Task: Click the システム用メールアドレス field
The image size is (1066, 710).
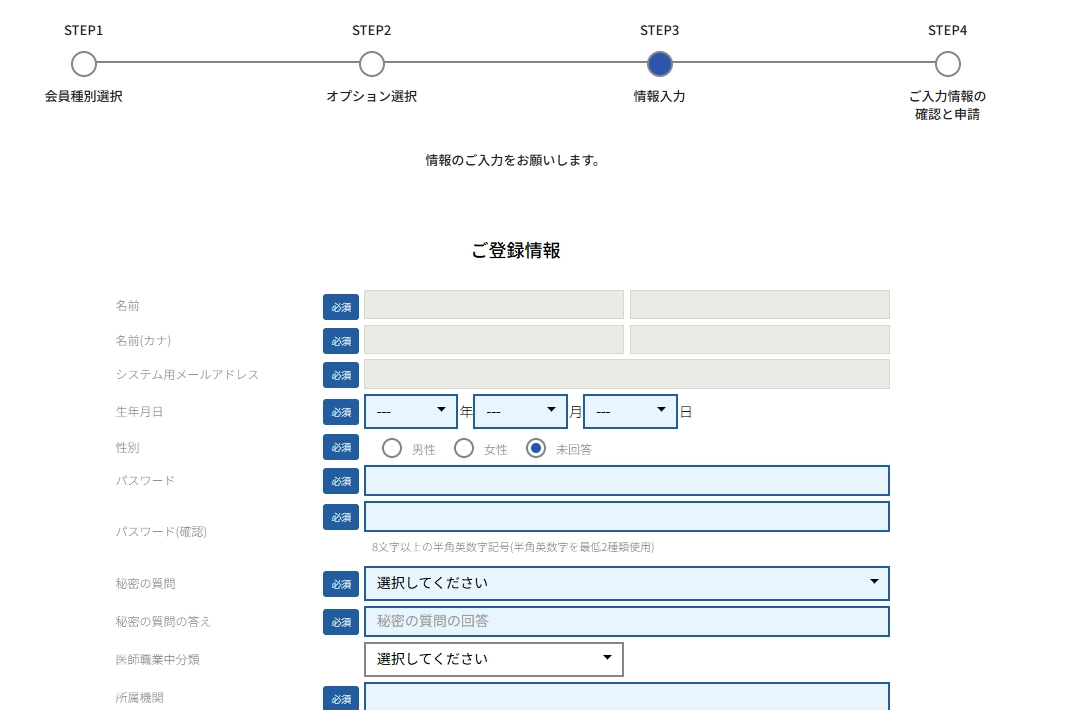Action: [626, 374]
